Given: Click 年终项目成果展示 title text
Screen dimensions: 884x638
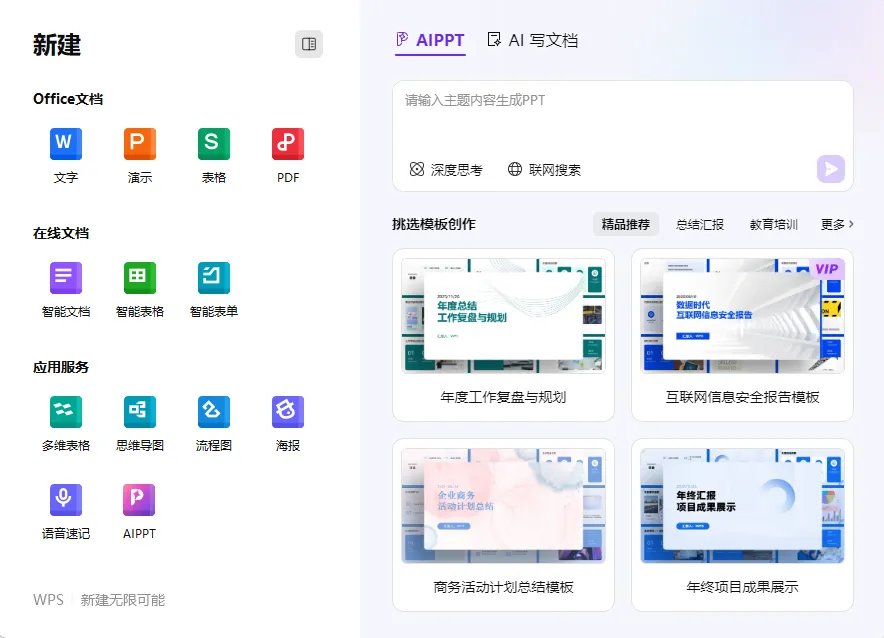Looking at the screenshot, I should (742, 587).
